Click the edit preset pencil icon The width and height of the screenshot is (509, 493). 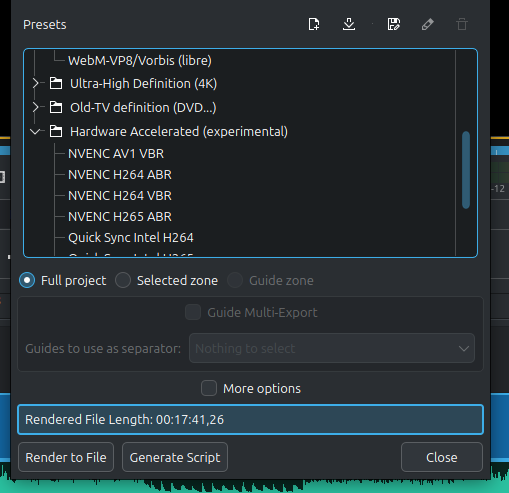tap(428, 24)
